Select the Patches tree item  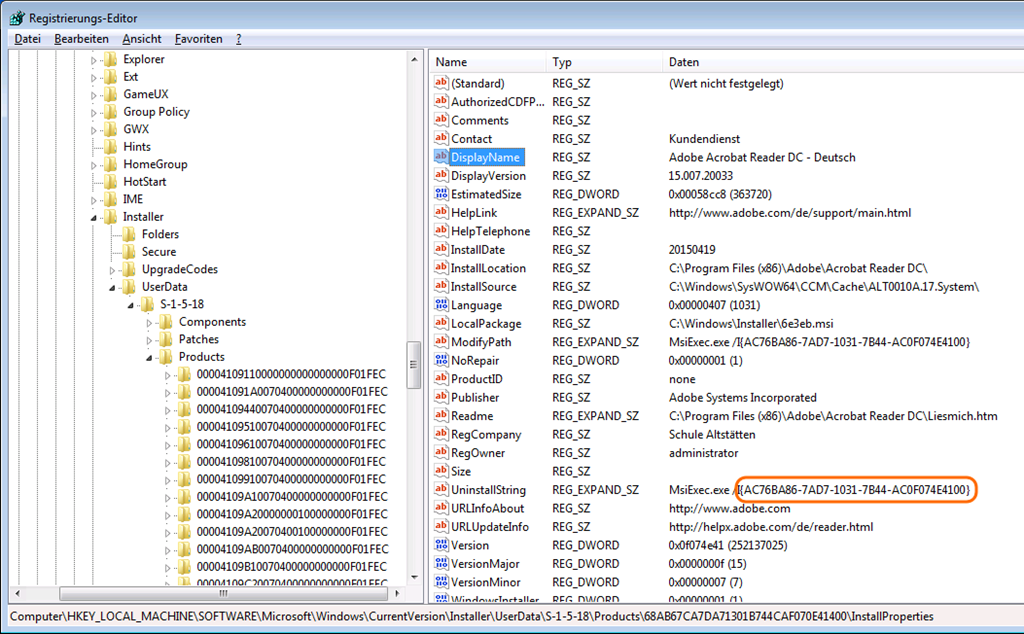[198, 339]
